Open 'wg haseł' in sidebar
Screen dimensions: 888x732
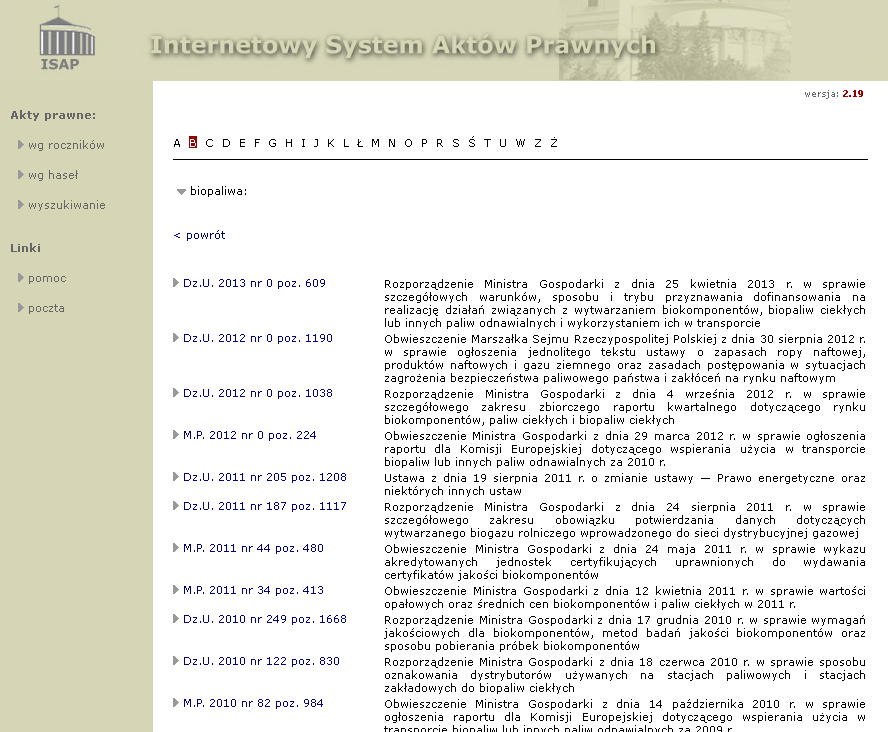(x=53, y=175)
